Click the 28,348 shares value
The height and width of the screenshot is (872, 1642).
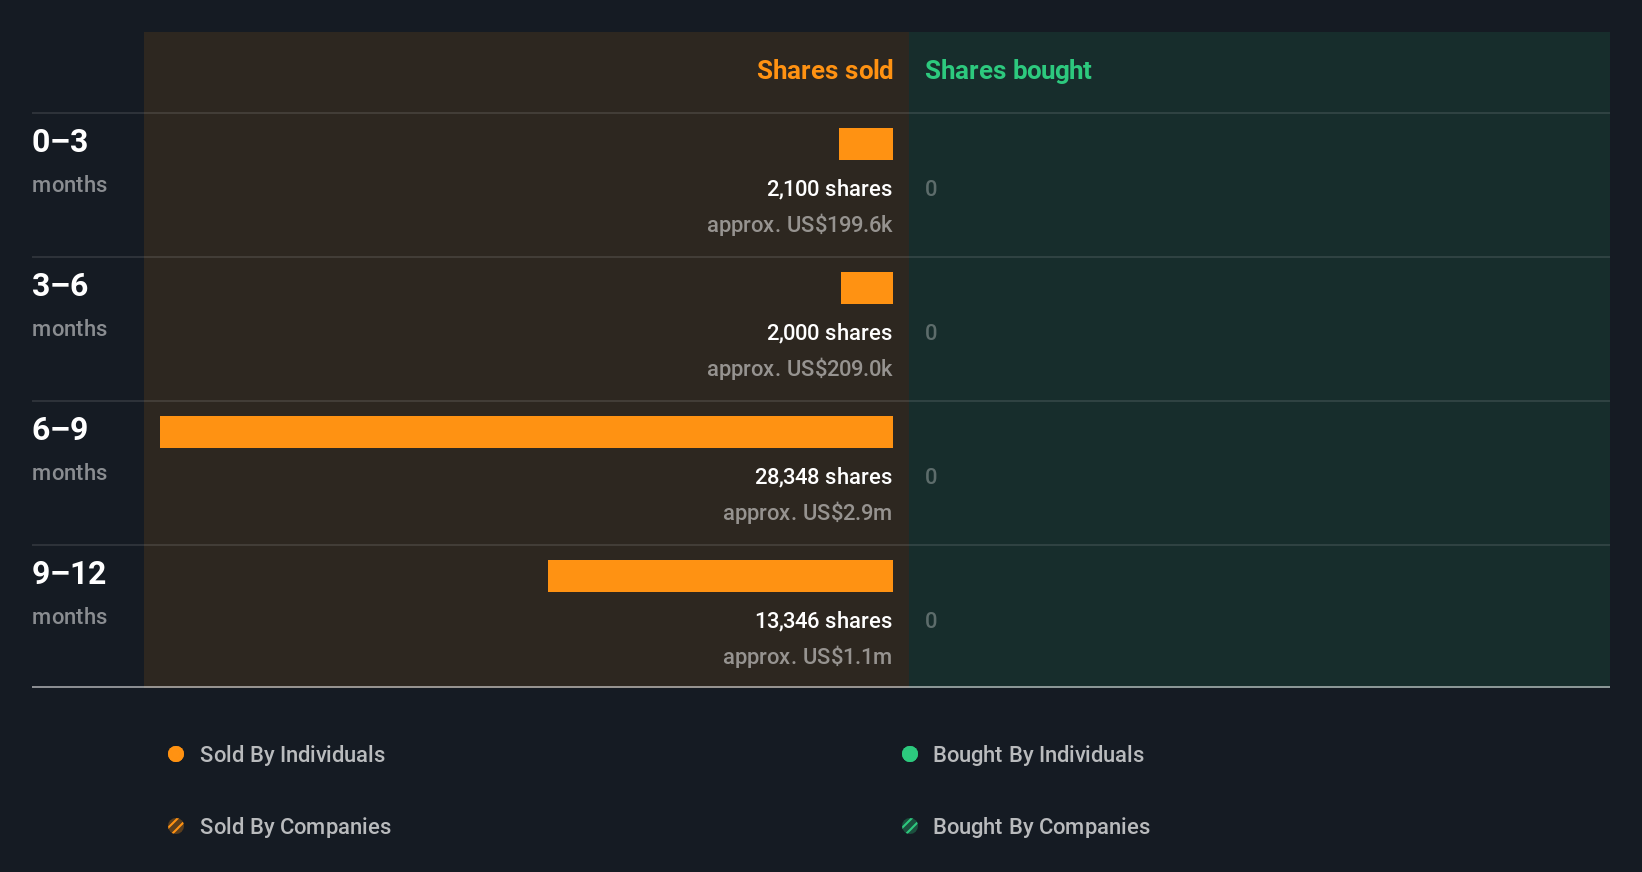[823, 477]
